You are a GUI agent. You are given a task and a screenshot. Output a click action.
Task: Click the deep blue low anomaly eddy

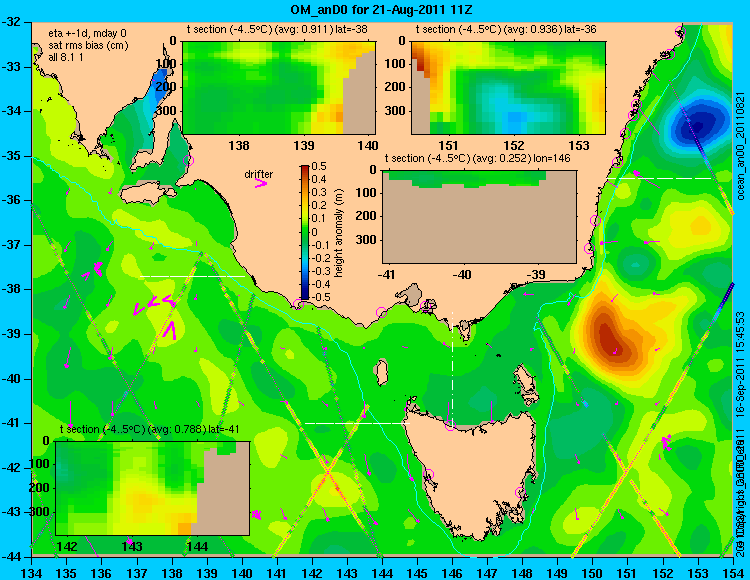click(698, 125)
